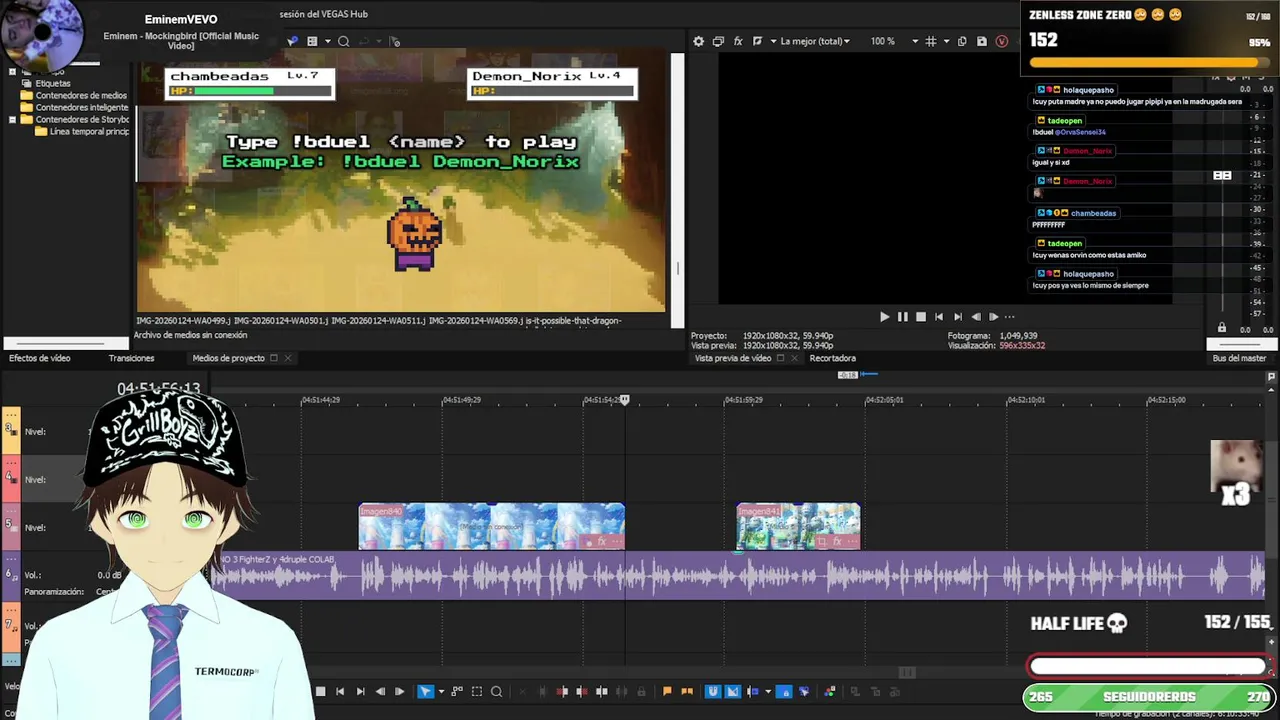Select Etiquetas in media tree
The height and width of the screenshot is (720, 1280).
[53, 83]
